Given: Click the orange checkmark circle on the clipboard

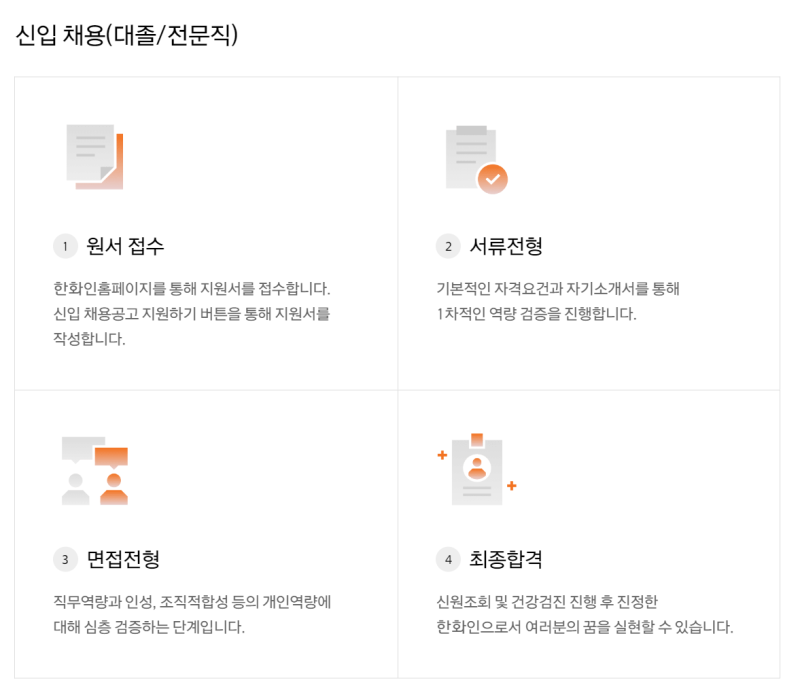Looking at the screenshot, I should point(492,179).
